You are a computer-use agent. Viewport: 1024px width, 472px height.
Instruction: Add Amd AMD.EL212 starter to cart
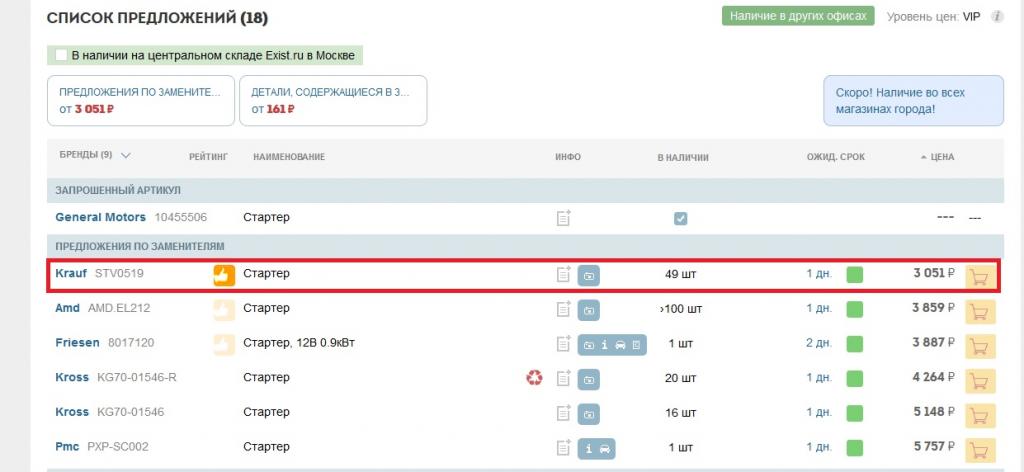pyautogui.click(x=980, y=312)
